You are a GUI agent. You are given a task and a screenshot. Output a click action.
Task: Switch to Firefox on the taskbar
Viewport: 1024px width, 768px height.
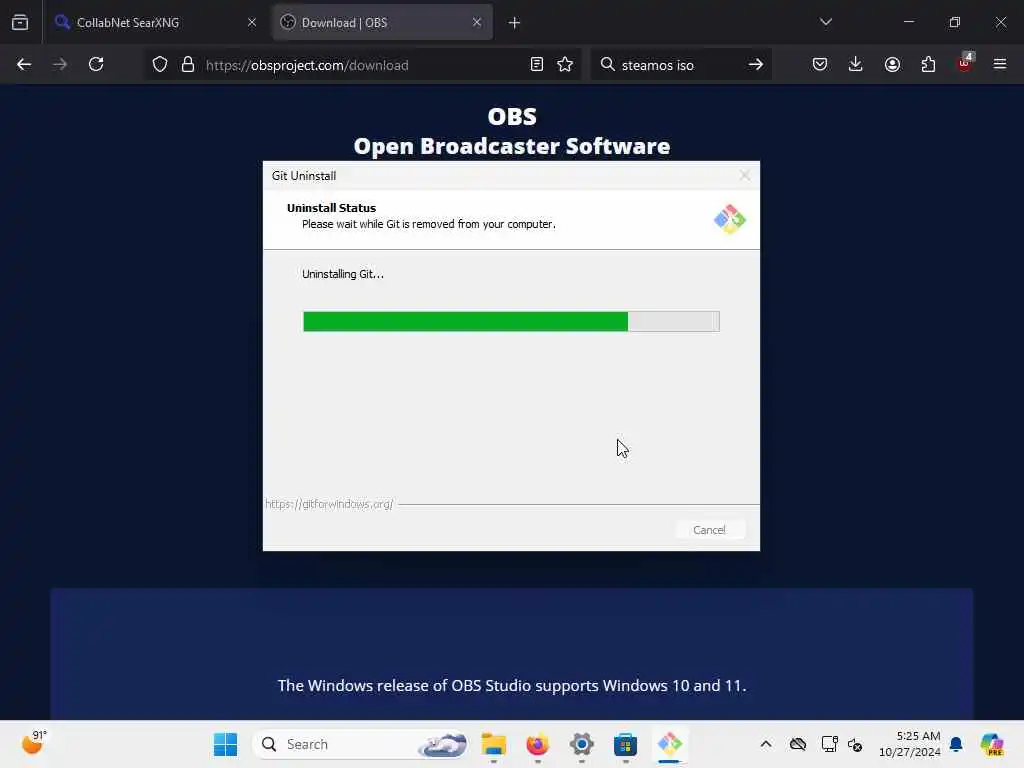click(537, 744)
